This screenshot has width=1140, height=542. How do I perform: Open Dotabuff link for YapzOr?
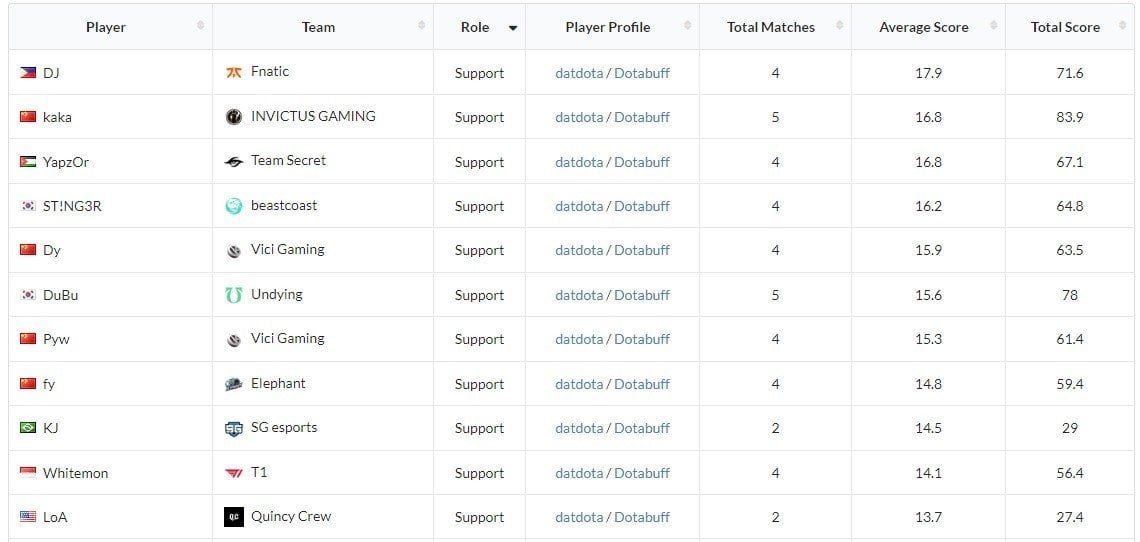(642, 162)
